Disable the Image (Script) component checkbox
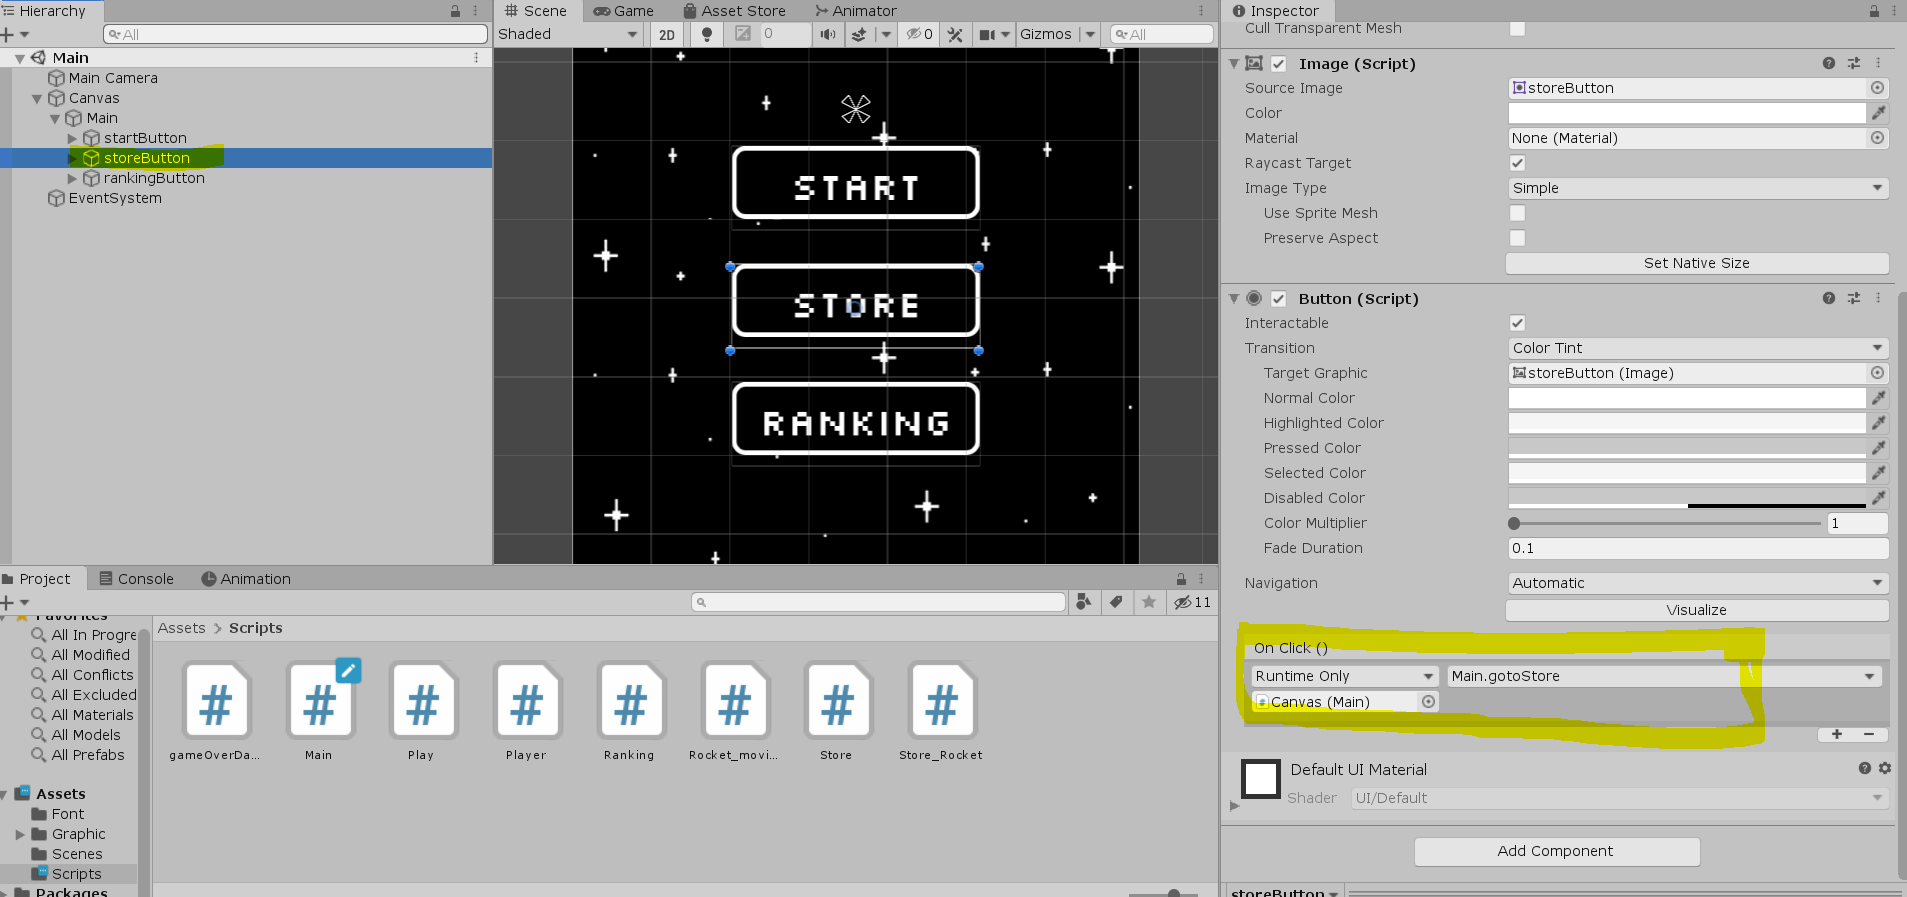The width and height of the screenshot is (1907, 897). pyautogui.click(x=1279, y=64)
